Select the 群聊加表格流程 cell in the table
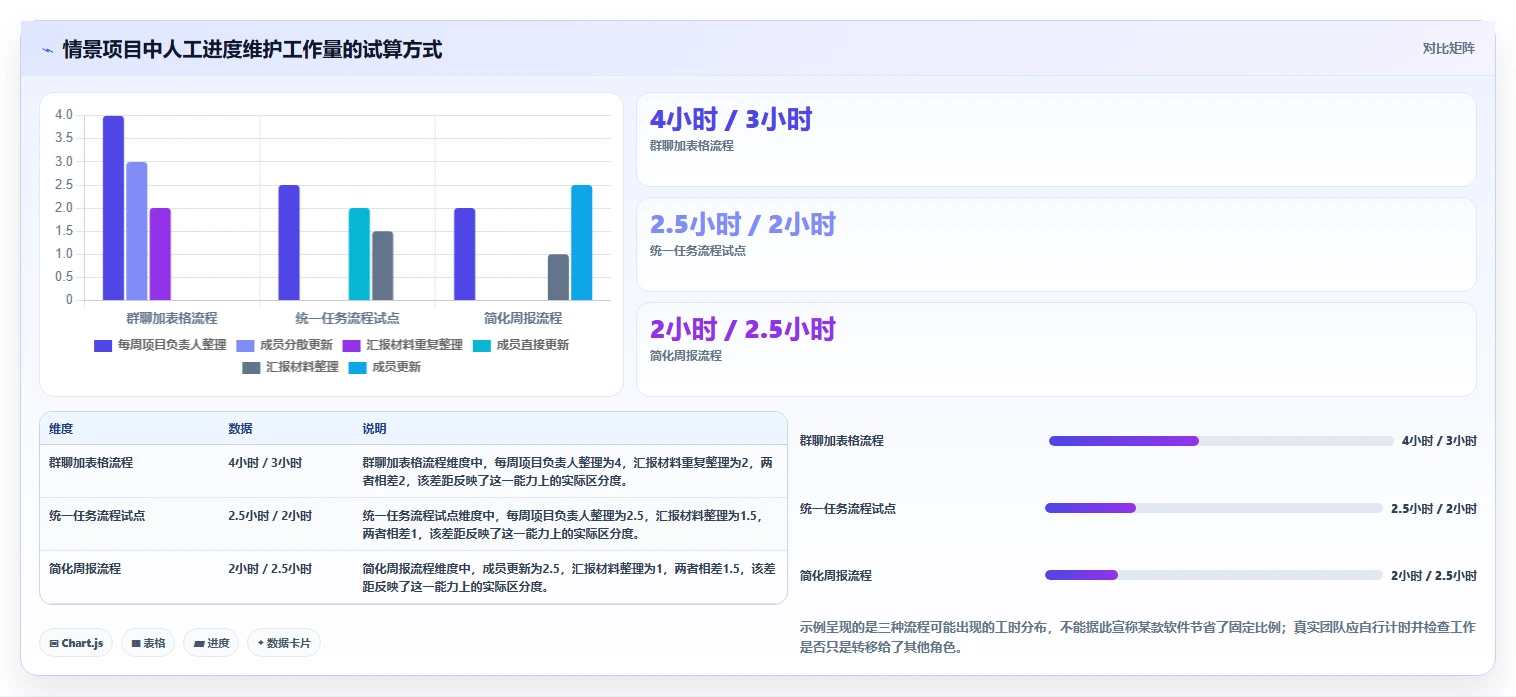Screen dimensions: 1516x697 pos(91,463)
